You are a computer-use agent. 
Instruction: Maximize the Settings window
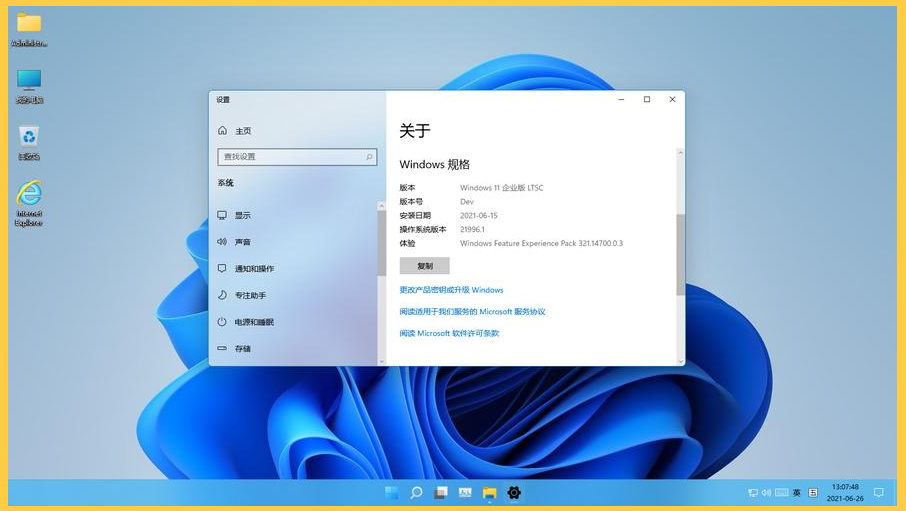[x=647, y=99]
